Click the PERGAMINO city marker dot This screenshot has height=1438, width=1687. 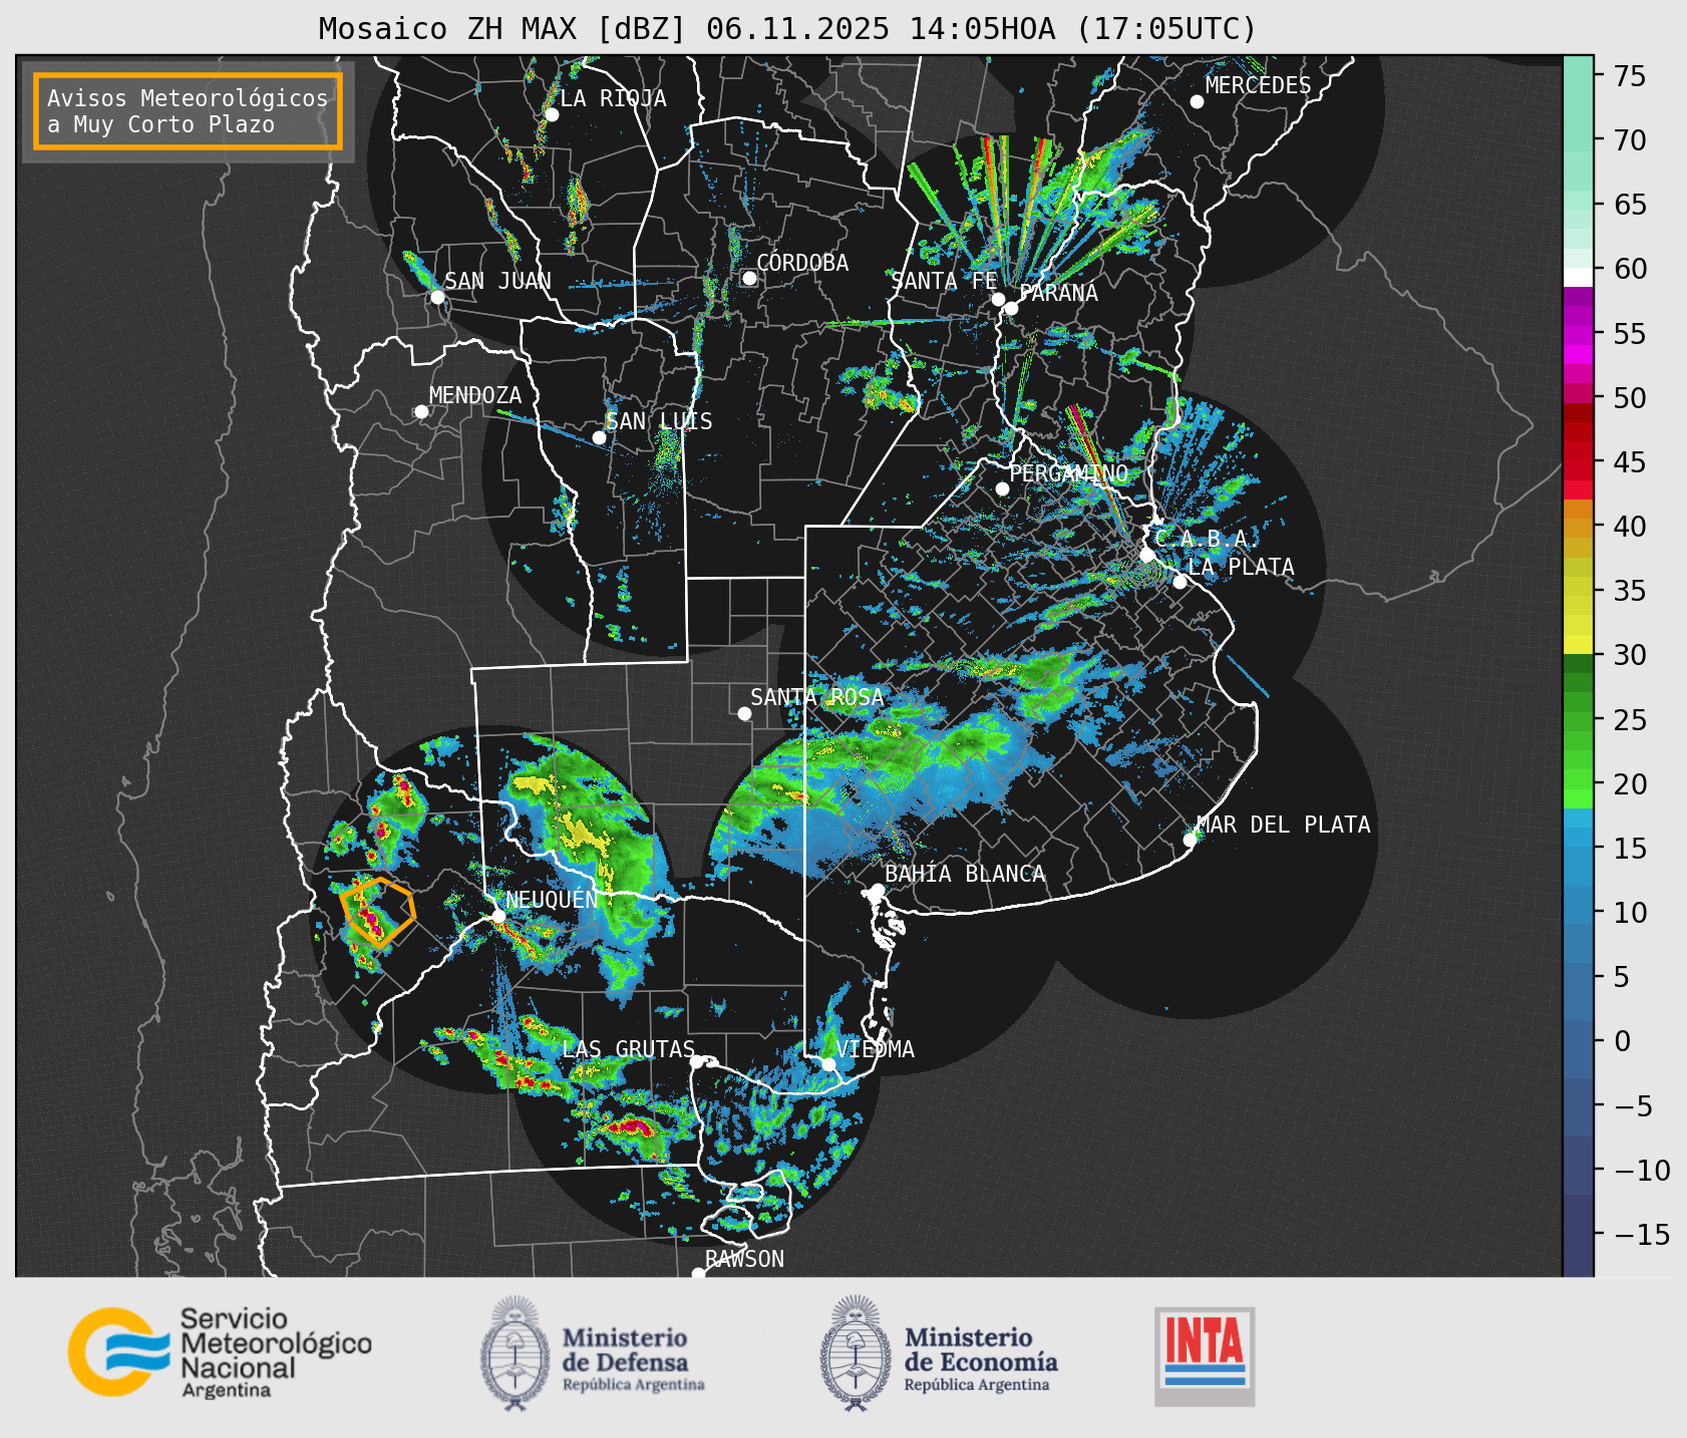pos(1002,489)
